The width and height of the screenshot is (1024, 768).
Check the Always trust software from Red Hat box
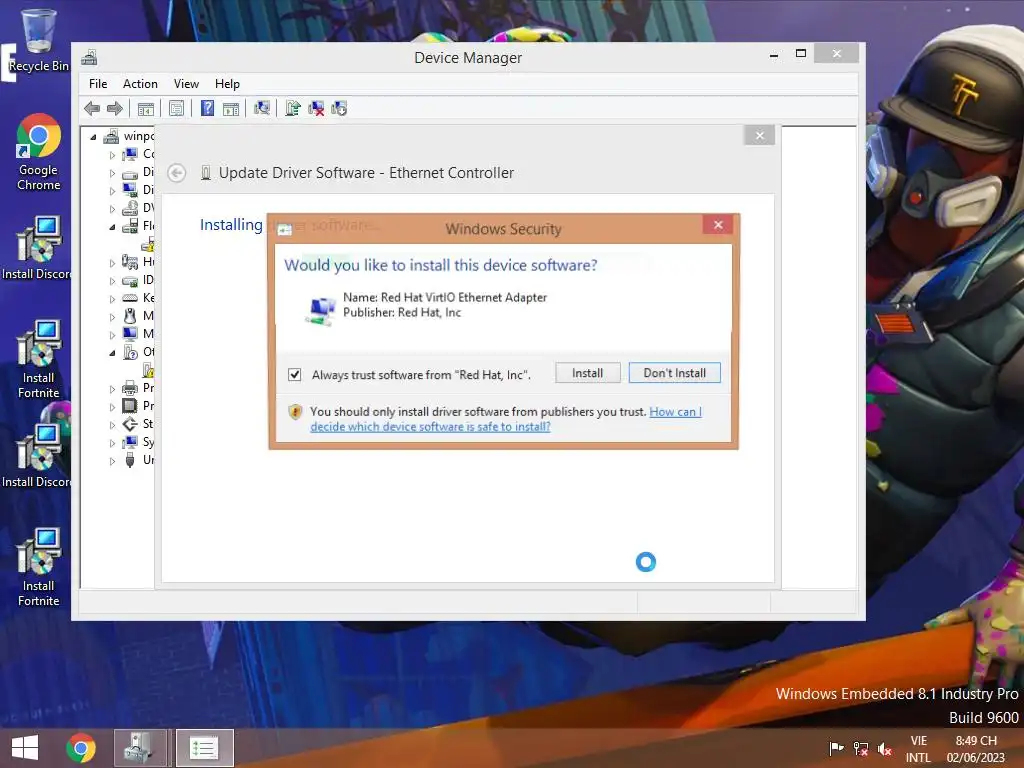(x=295, y=374)
